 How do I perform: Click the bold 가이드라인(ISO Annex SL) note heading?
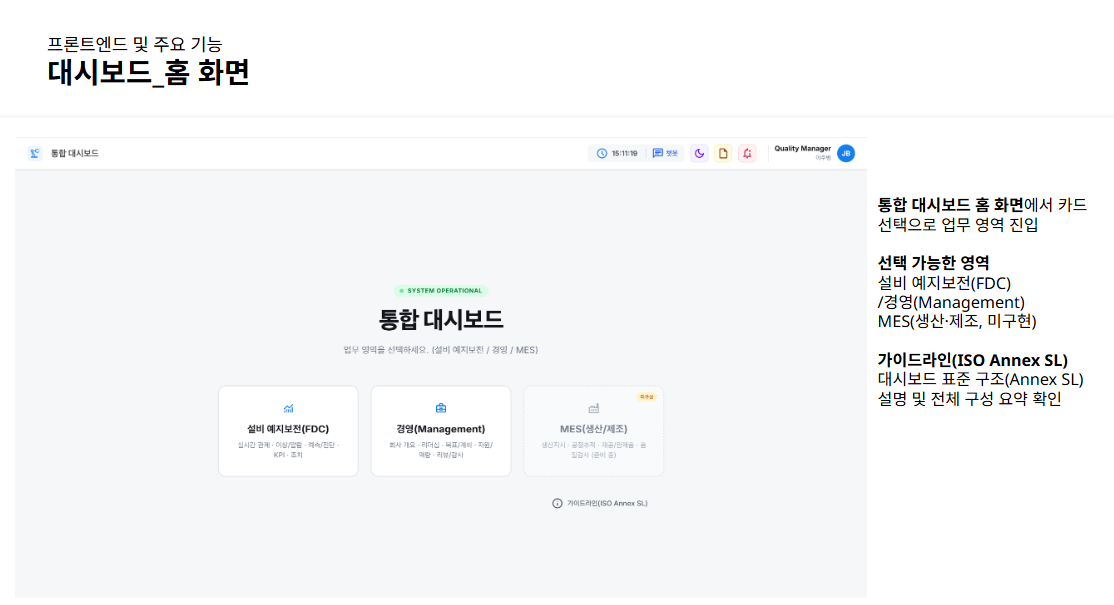click(x=973, y=360)
